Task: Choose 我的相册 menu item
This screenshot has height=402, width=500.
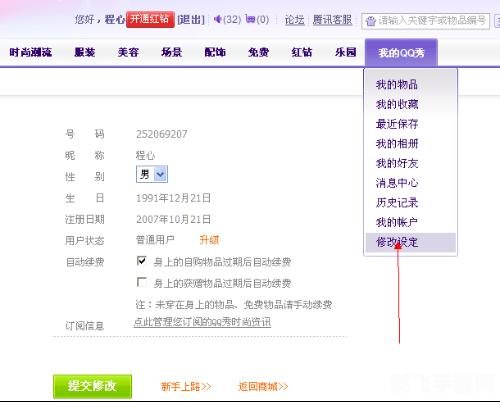Action: click(397, 144)
